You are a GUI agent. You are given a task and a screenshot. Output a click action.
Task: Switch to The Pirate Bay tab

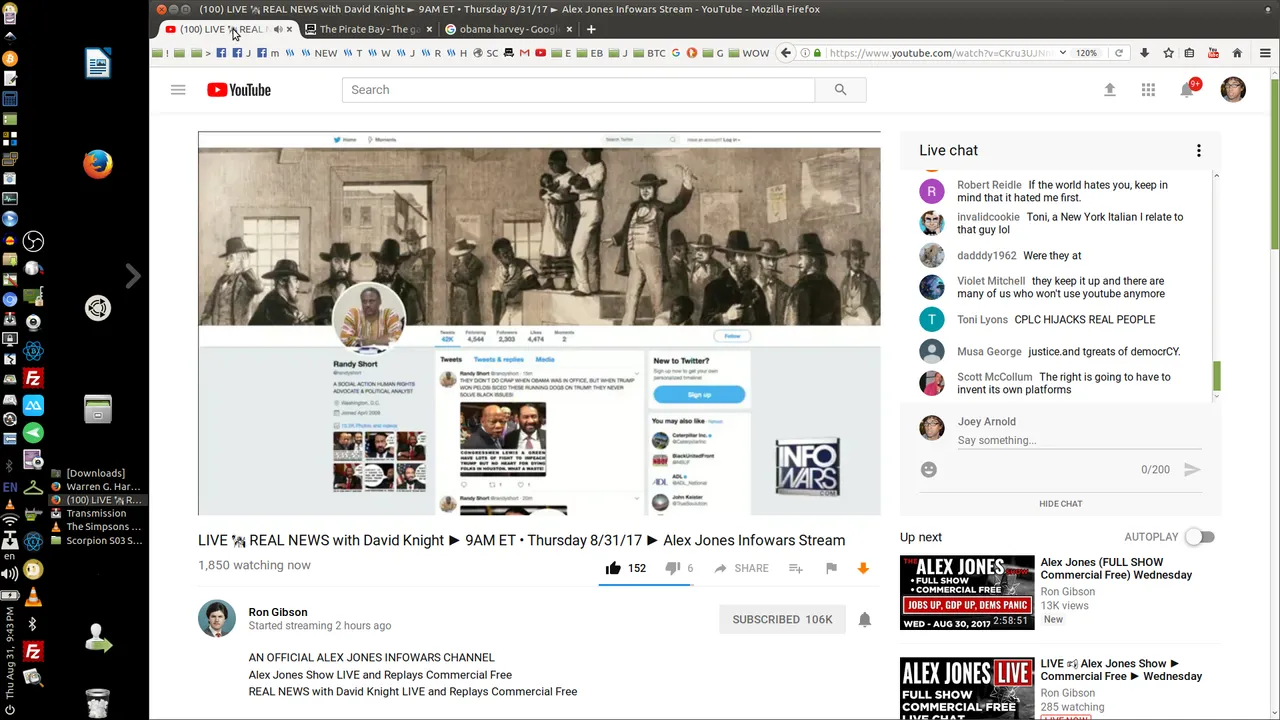368,29
